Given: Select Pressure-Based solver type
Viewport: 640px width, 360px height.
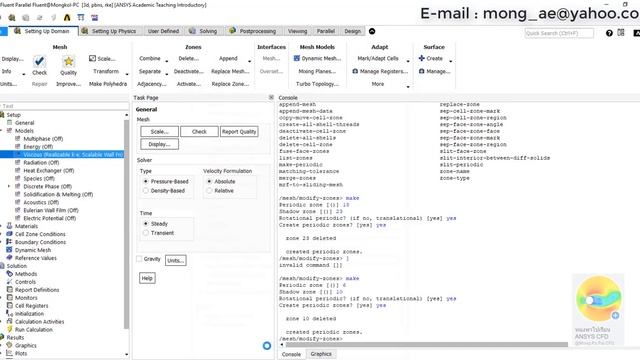Looking at the screenshot, I should coord(146,181).
